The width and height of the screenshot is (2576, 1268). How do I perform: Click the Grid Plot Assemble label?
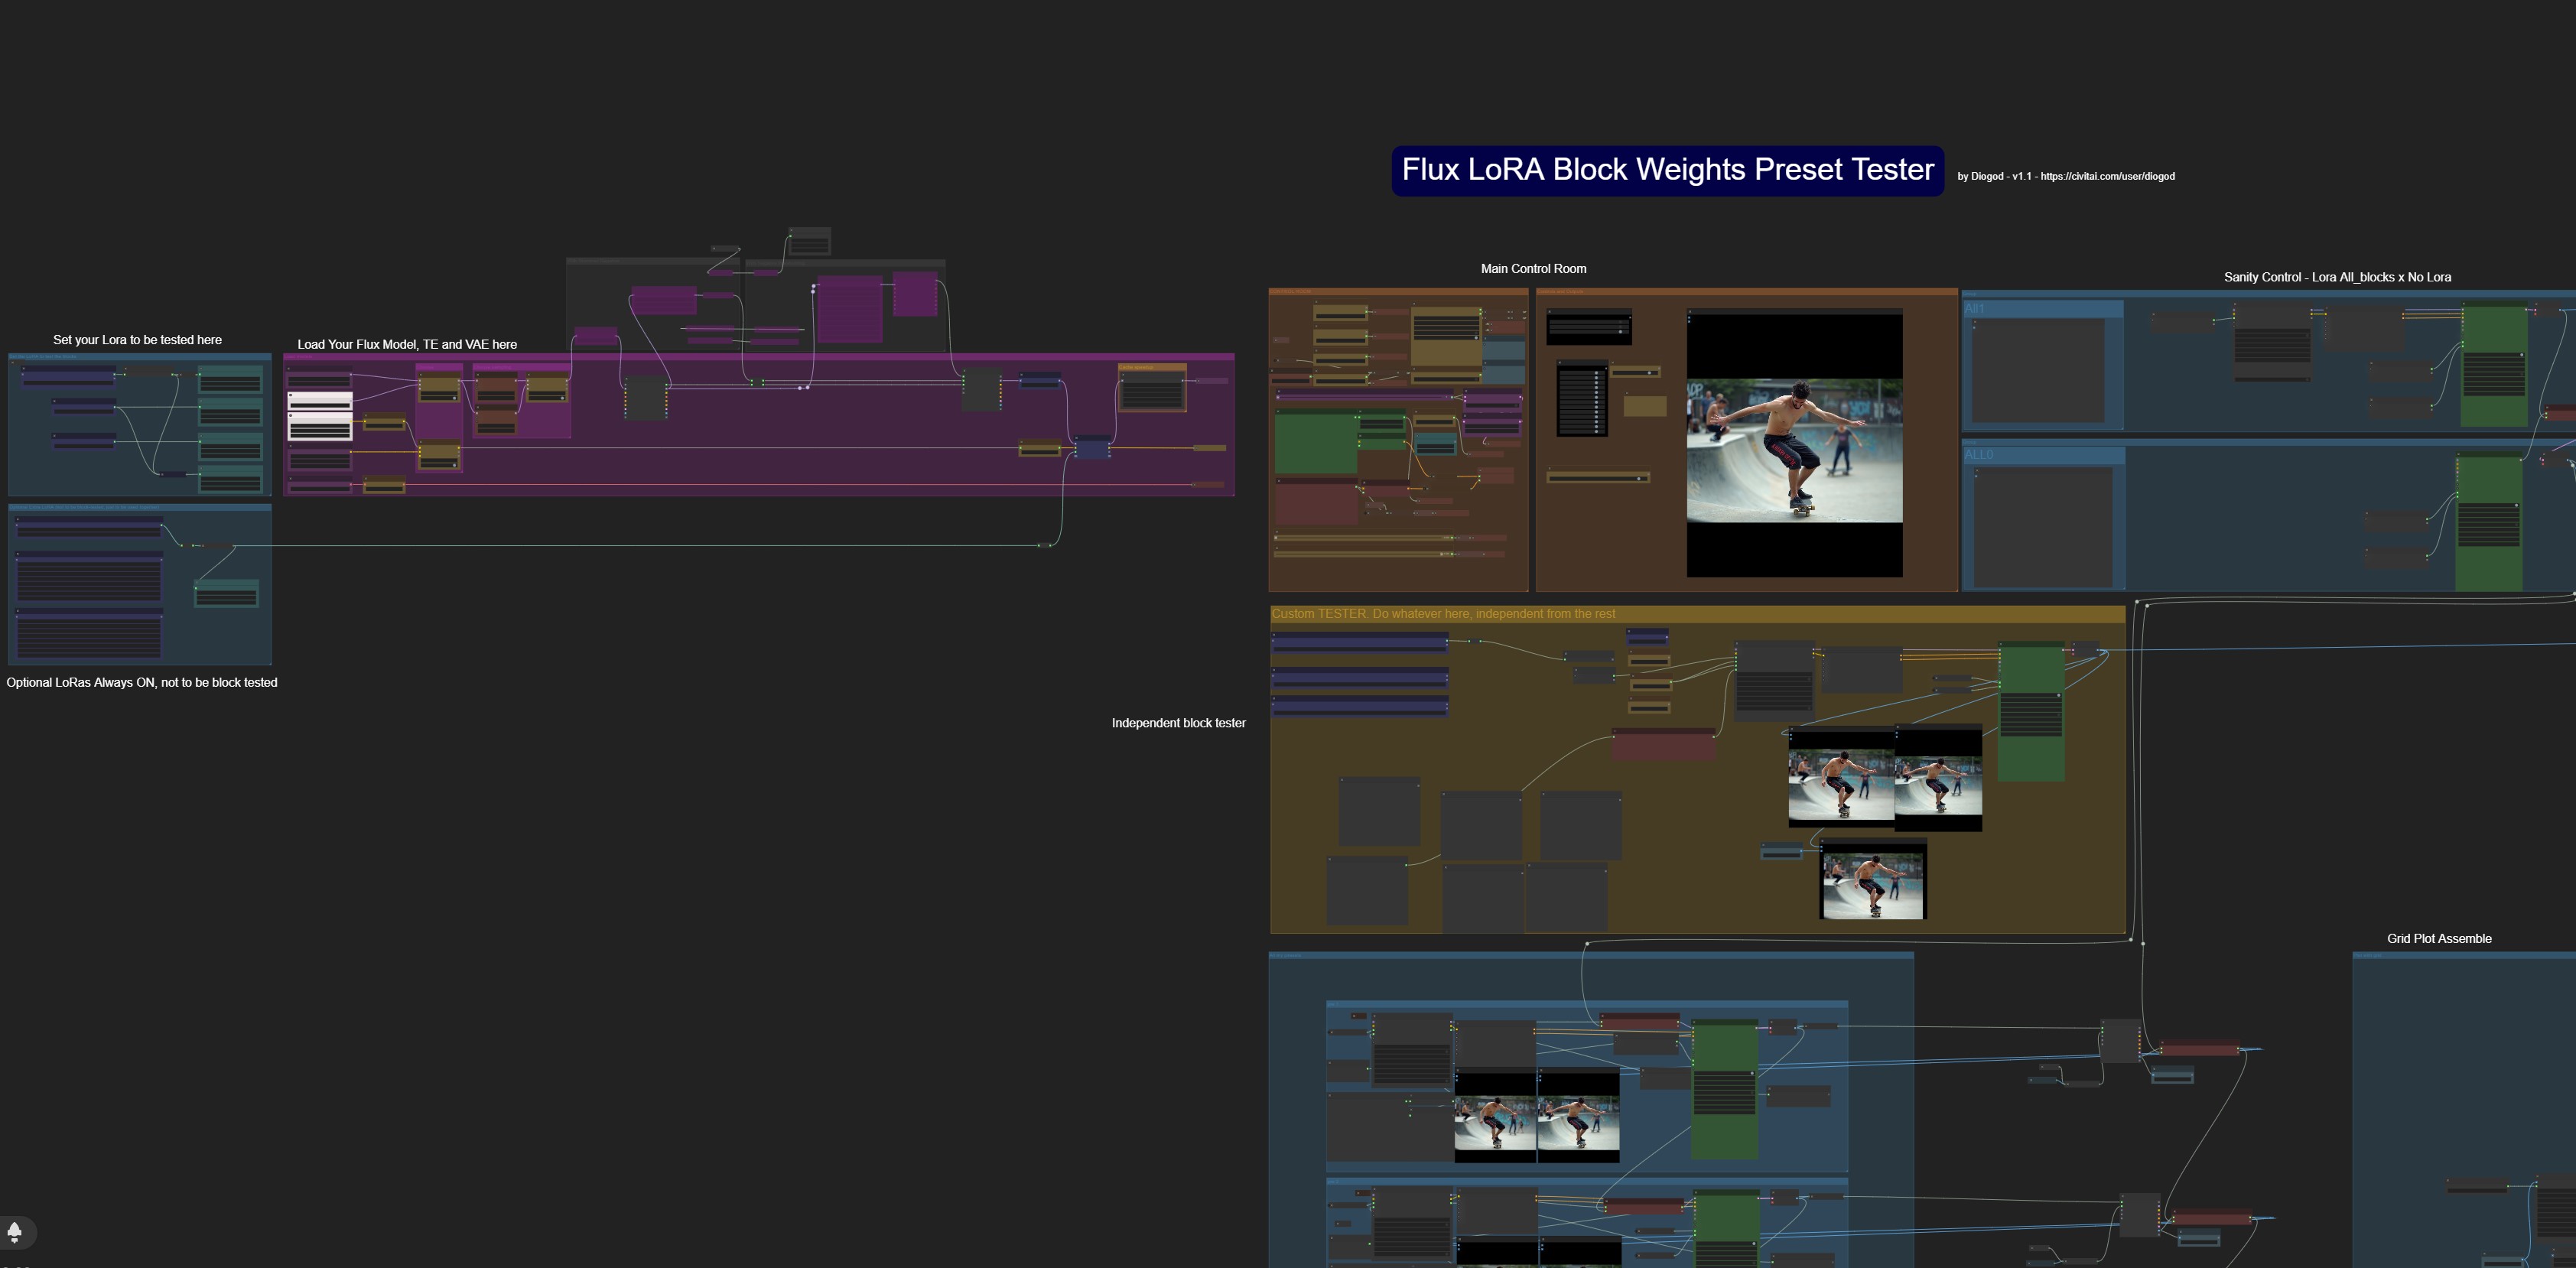pyautogui.click(x=2438, y=939)
